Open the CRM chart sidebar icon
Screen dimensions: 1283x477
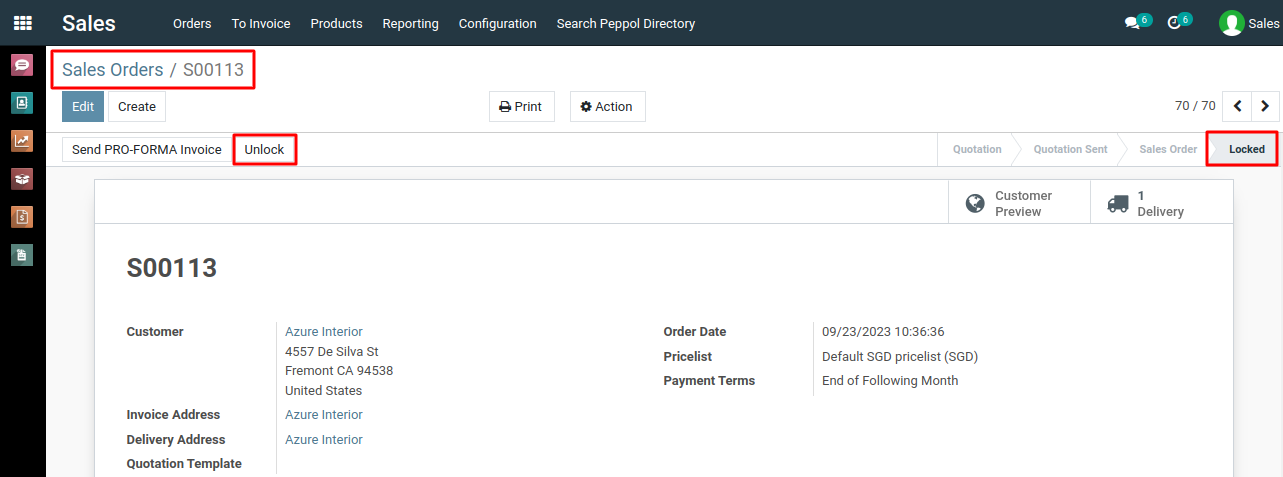click(22, 141)
